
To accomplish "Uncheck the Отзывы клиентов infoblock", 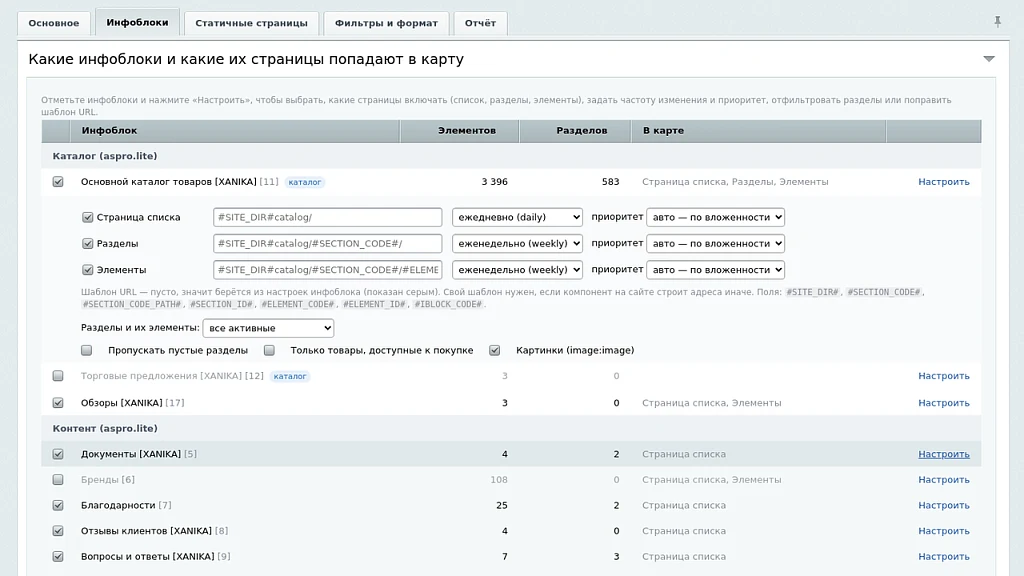I will [x=58, y=530].
